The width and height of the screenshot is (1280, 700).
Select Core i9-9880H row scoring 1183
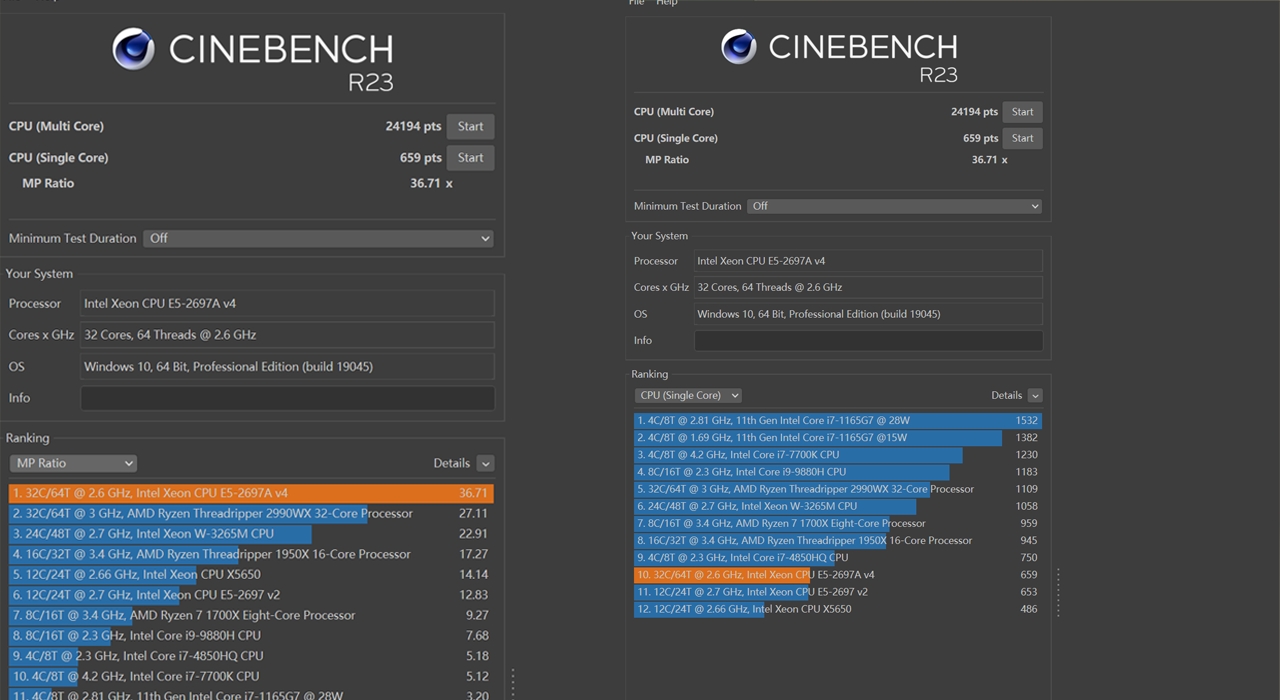pos(838,472)
